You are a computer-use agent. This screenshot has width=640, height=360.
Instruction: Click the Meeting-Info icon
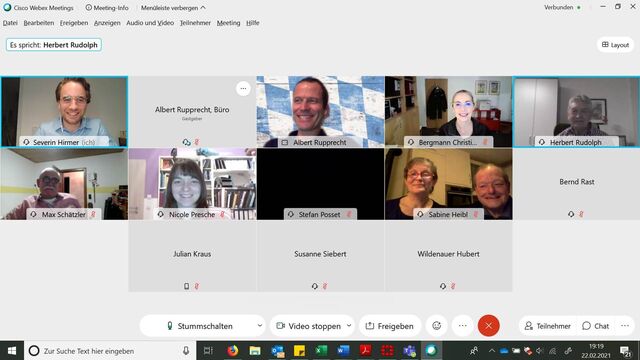pos(89,7)
